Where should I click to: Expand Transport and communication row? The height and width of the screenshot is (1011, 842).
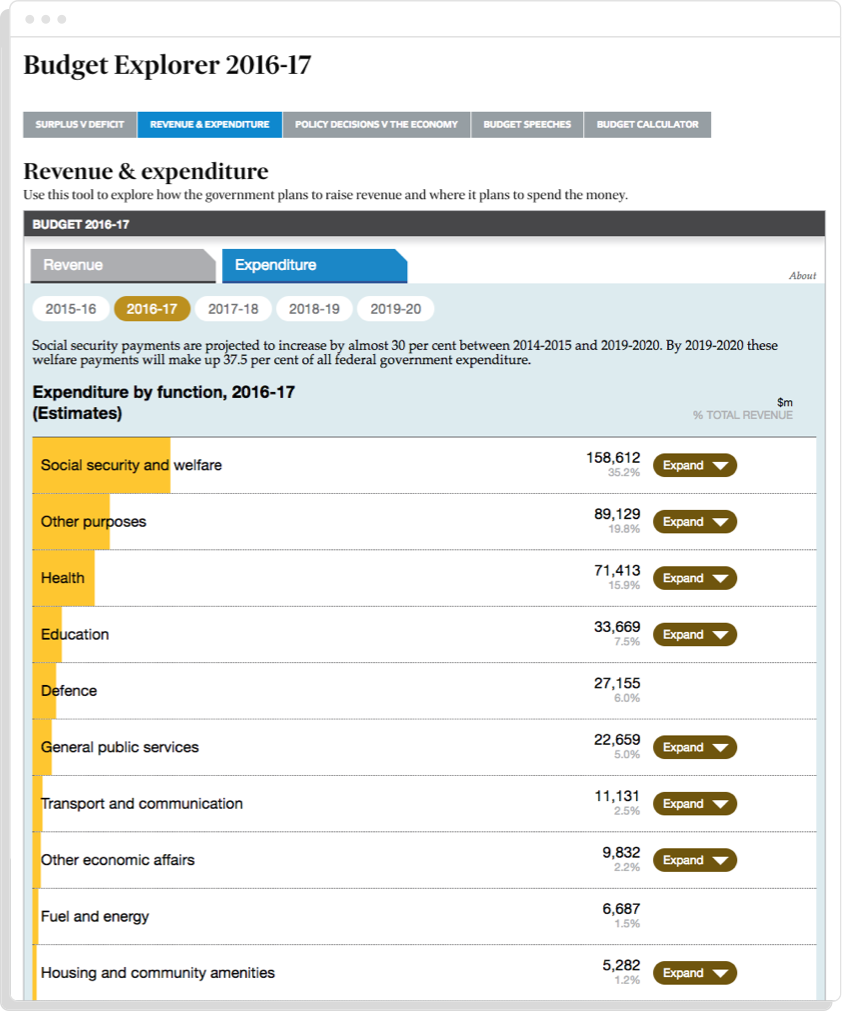click(x=694, y=804)
